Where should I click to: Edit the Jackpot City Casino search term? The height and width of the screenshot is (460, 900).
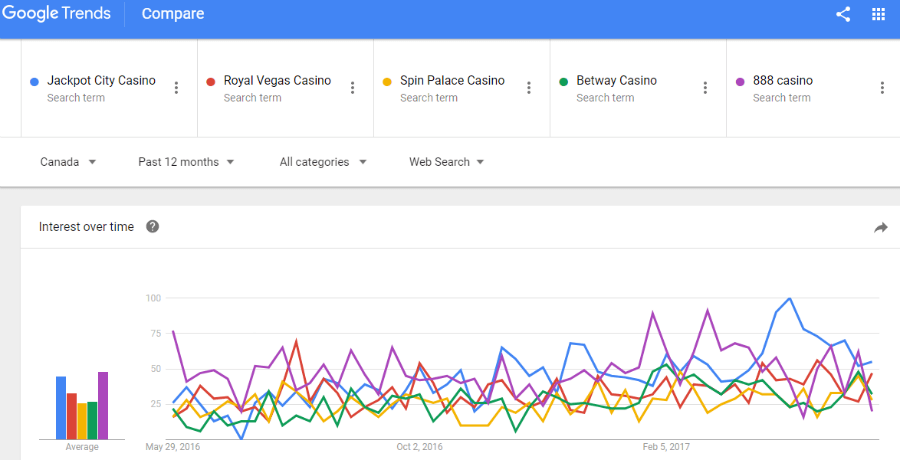coord(101,80)
